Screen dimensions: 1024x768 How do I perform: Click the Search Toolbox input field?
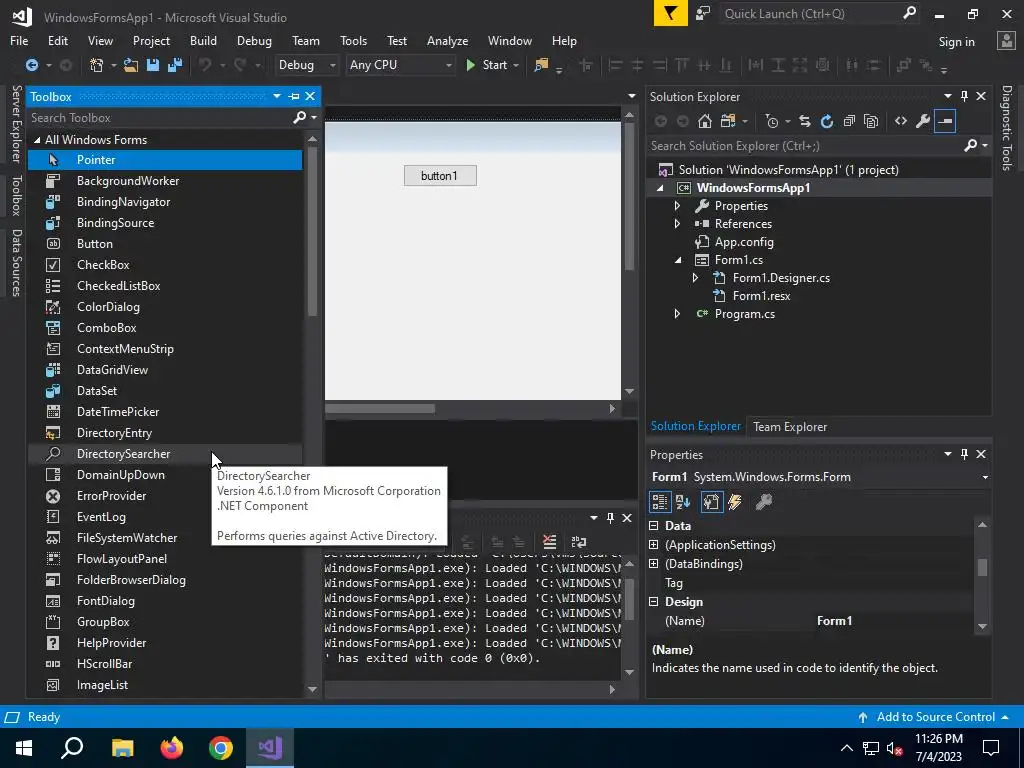click(159, 118)
